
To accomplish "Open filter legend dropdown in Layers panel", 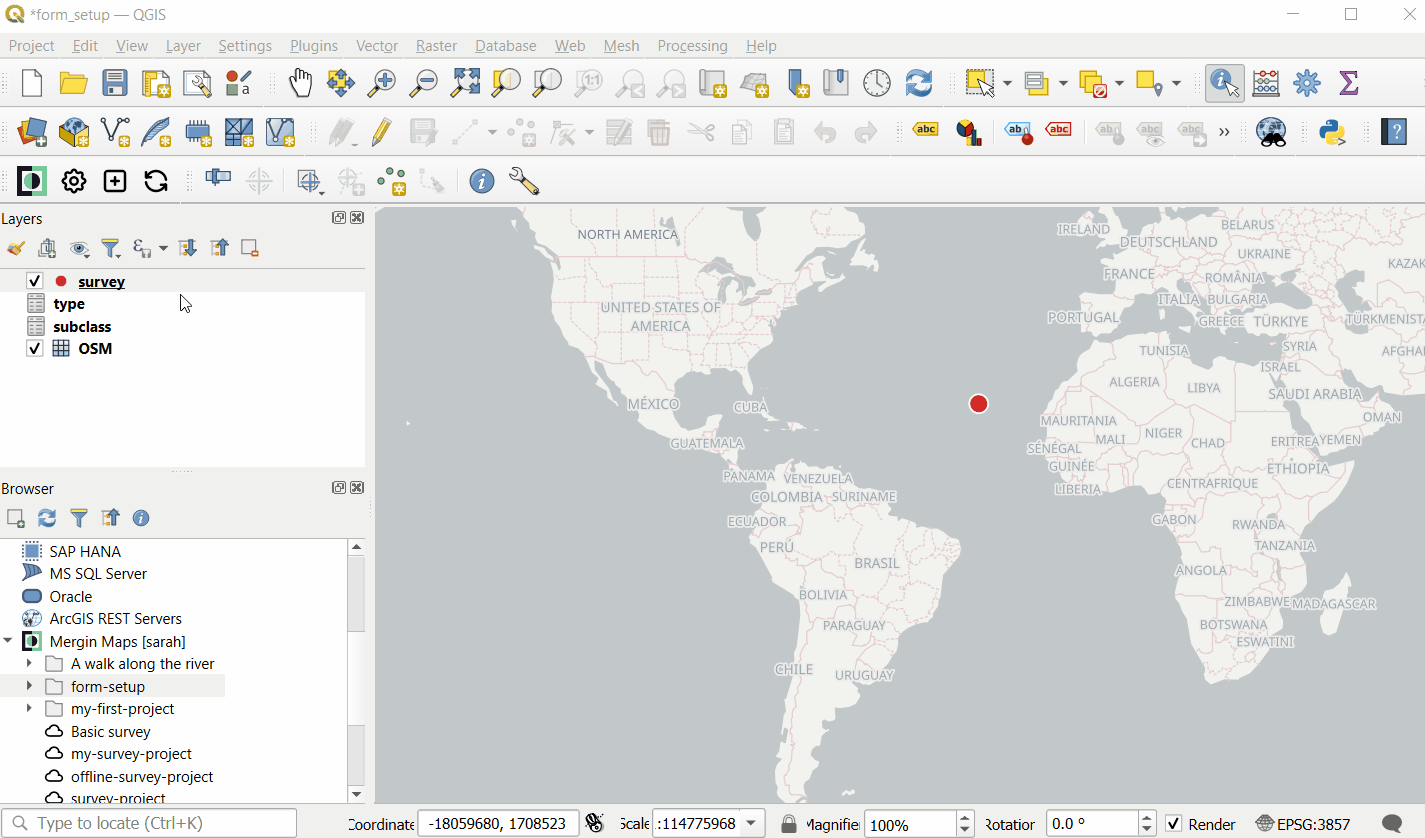I will 111,248.
